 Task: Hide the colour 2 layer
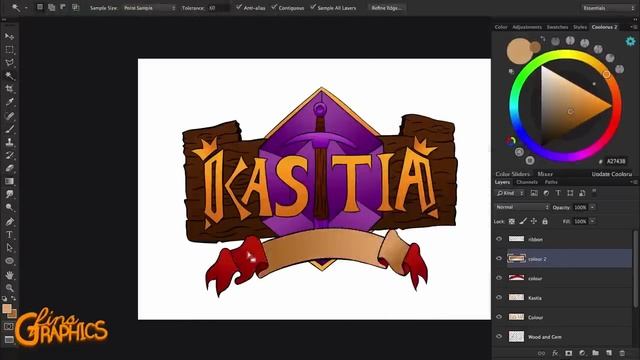pos(499,258)
